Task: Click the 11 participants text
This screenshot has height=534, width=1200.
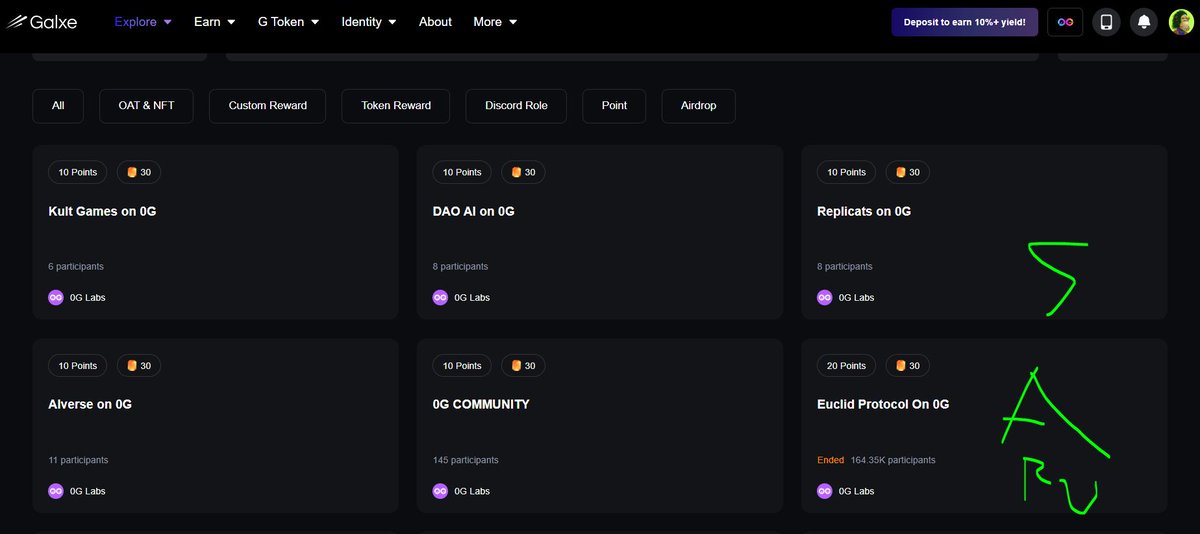Action: pos(78,460)
